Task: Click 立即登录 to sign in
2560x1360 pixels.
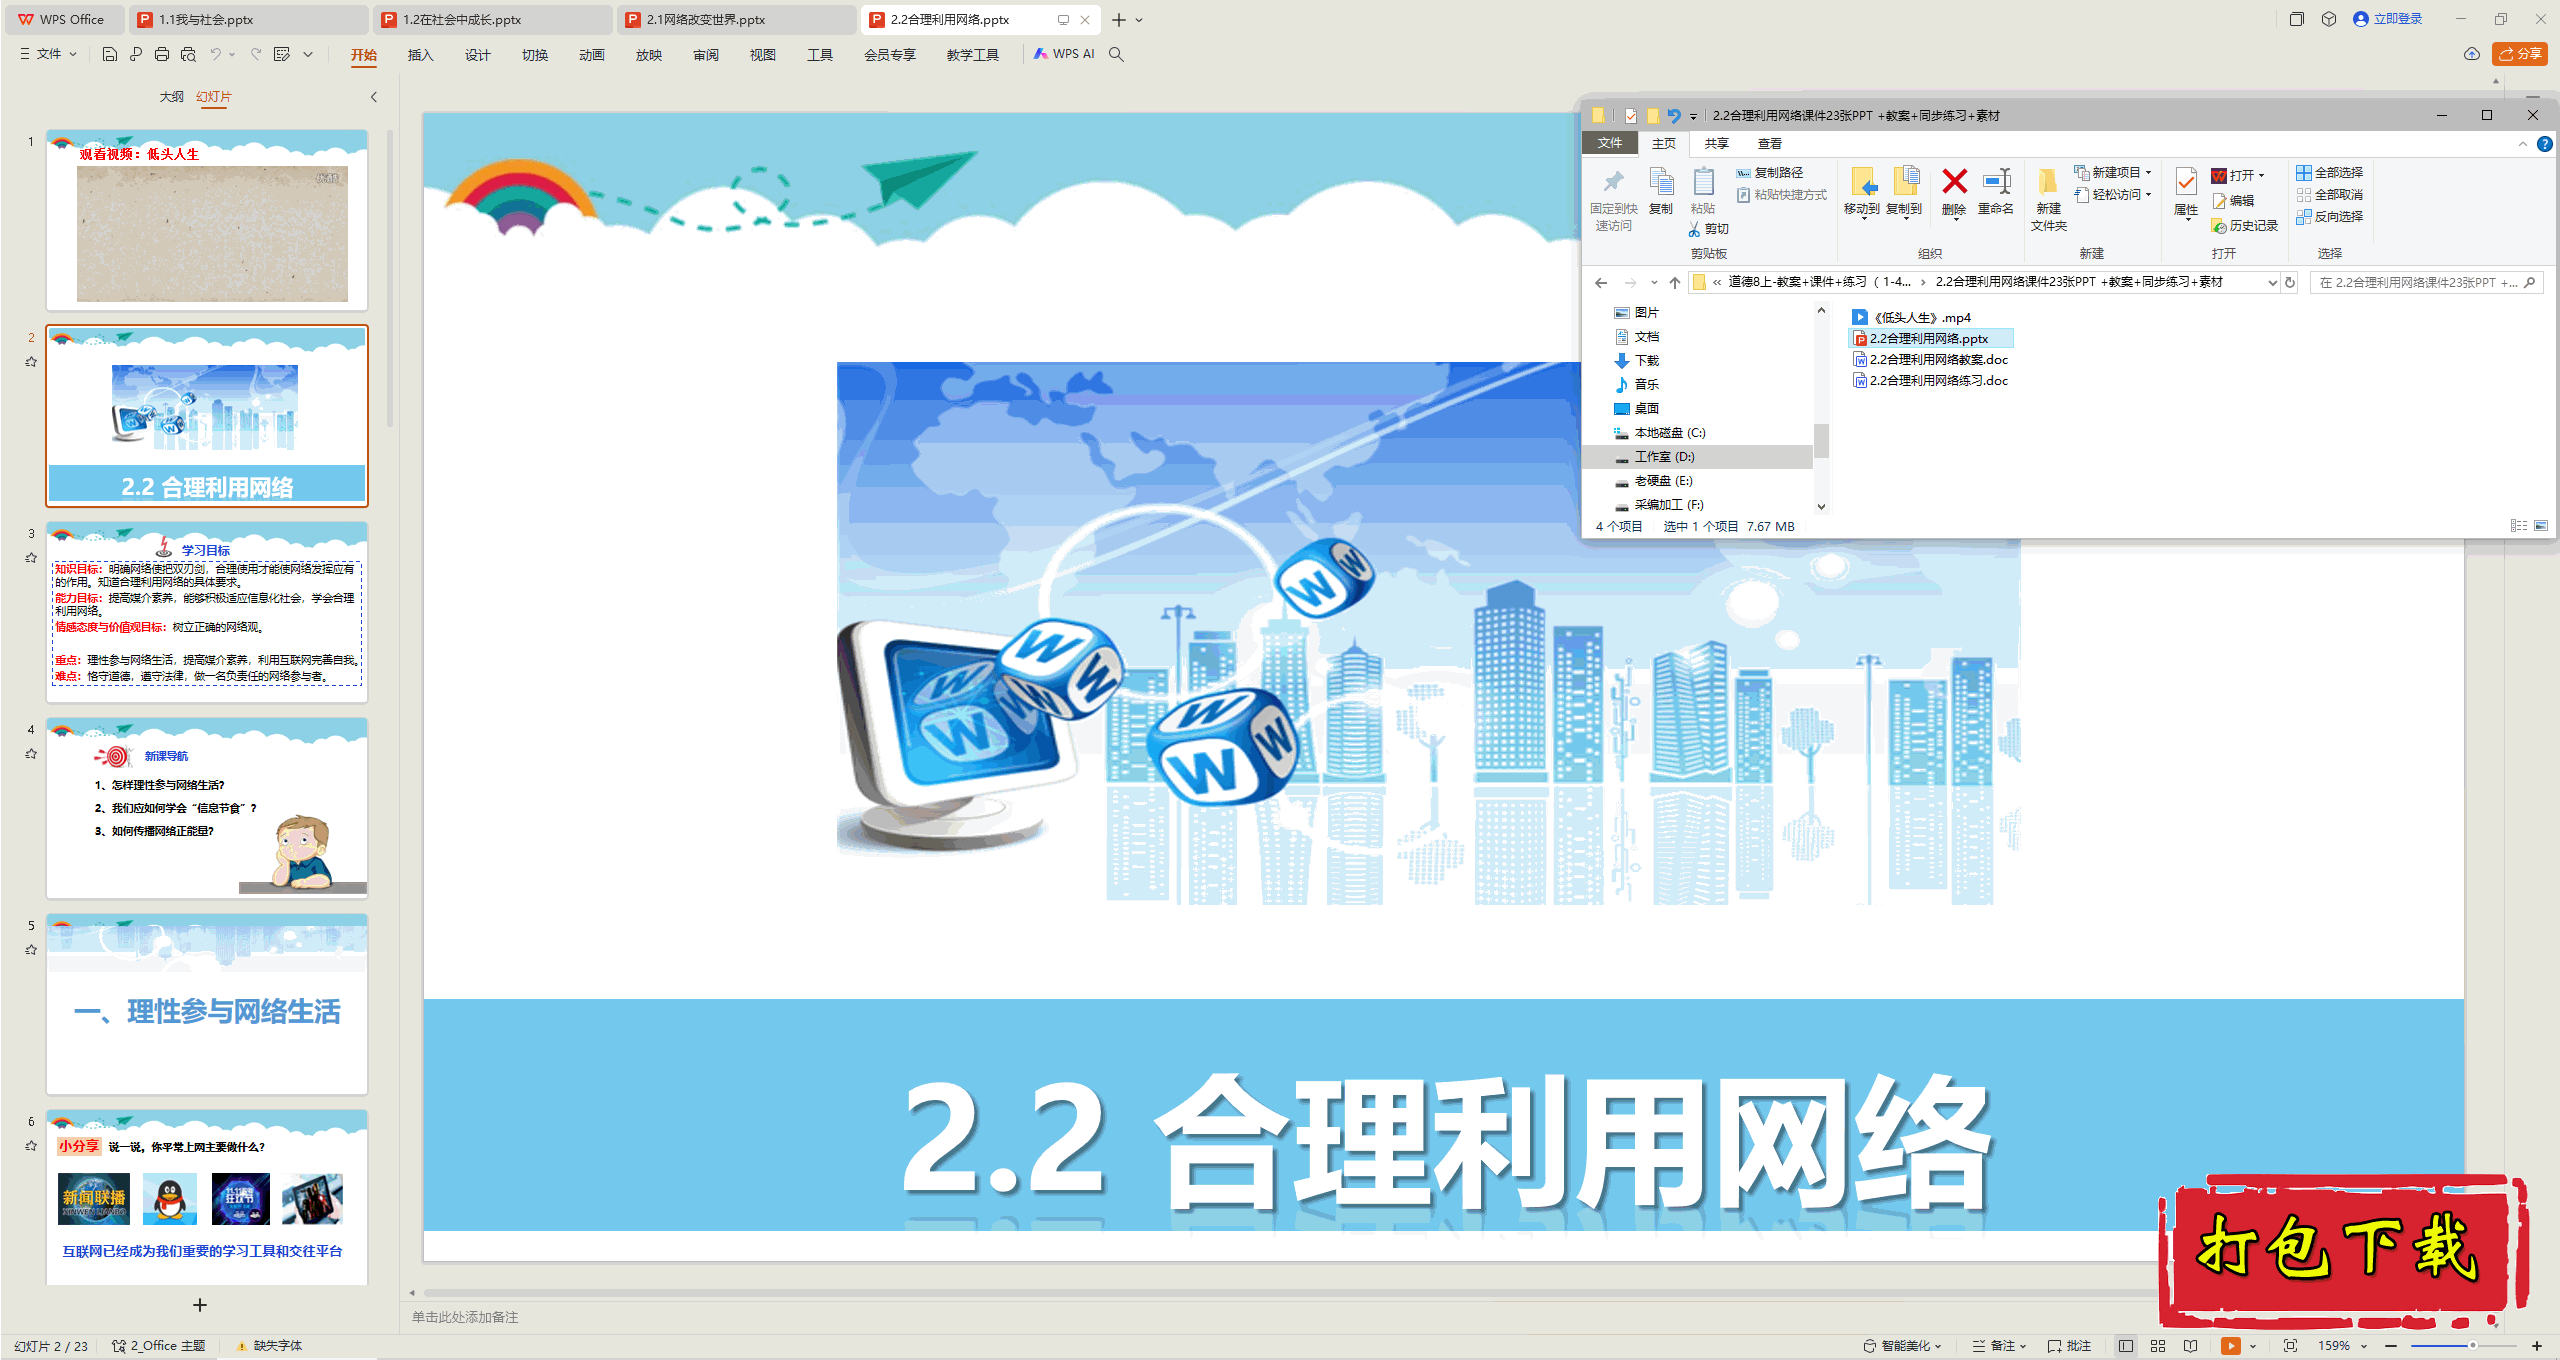Action: click(x=2388, y=19)
